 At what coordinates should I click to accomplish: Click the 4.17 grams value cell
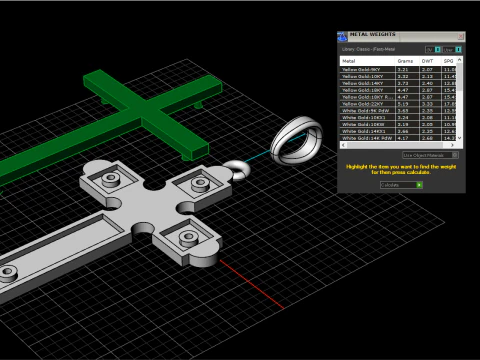coord(407,138)
